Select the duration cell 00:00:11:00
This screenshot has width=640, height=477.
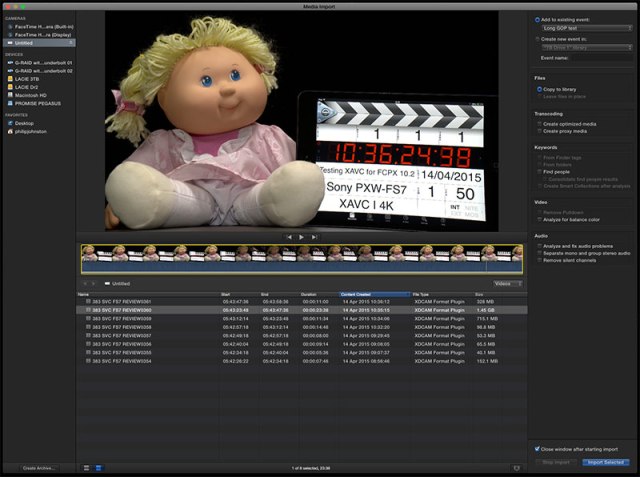pos(316,302)
